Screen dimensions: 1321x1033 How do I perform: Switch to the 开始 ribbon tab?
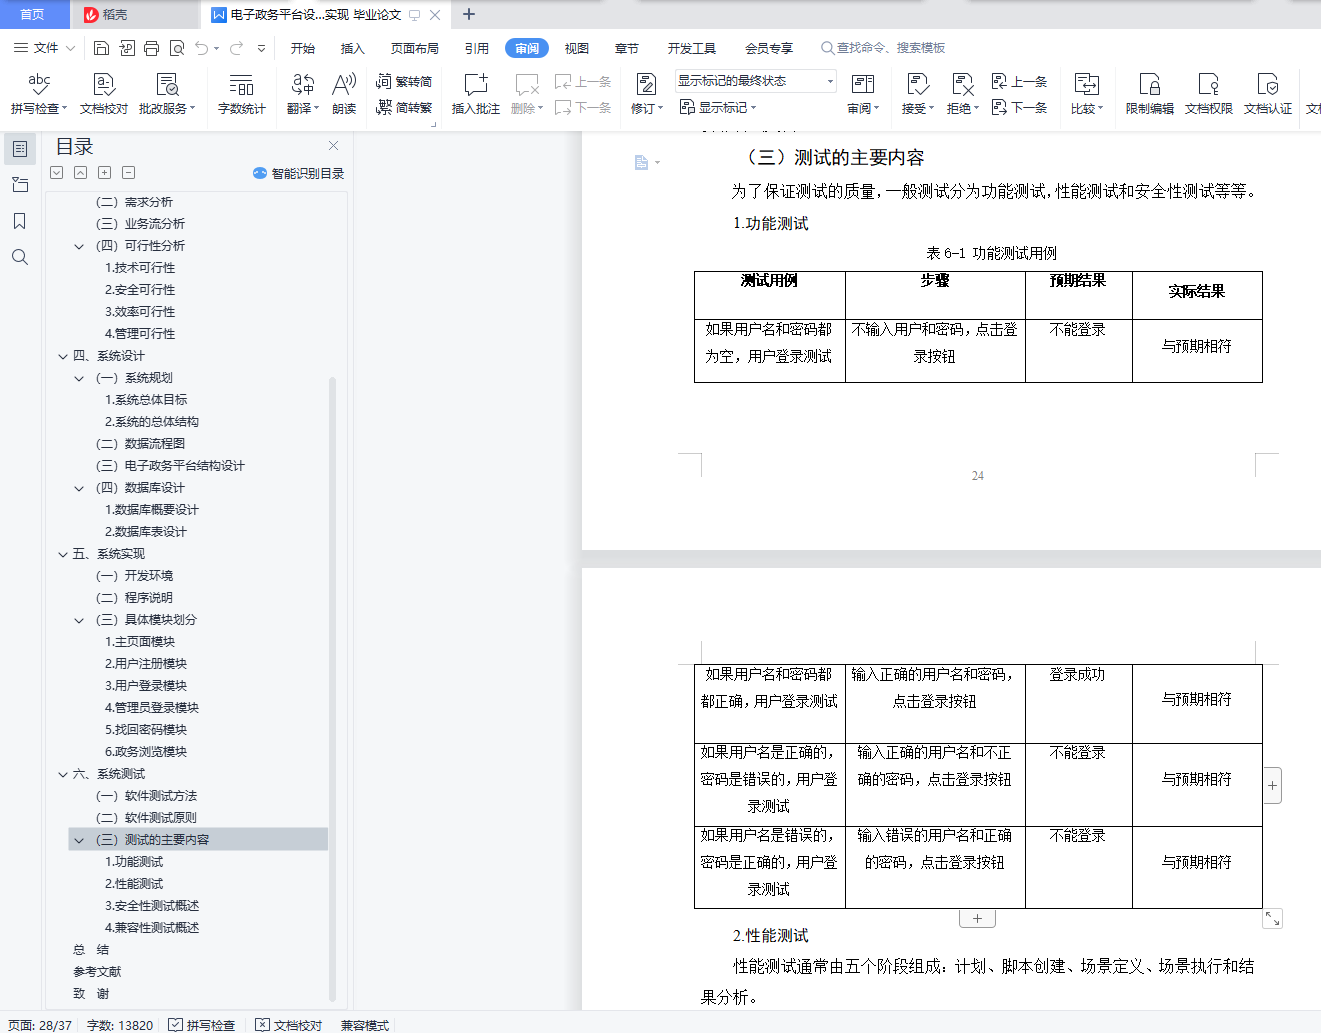(303, 48)
